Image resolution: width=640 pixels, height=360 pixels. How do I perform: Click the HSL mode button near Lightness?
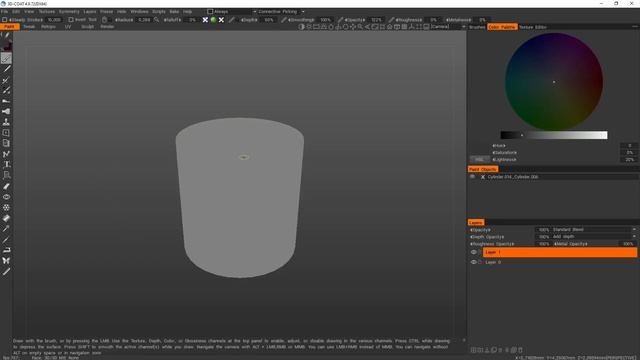coord(480,160)
